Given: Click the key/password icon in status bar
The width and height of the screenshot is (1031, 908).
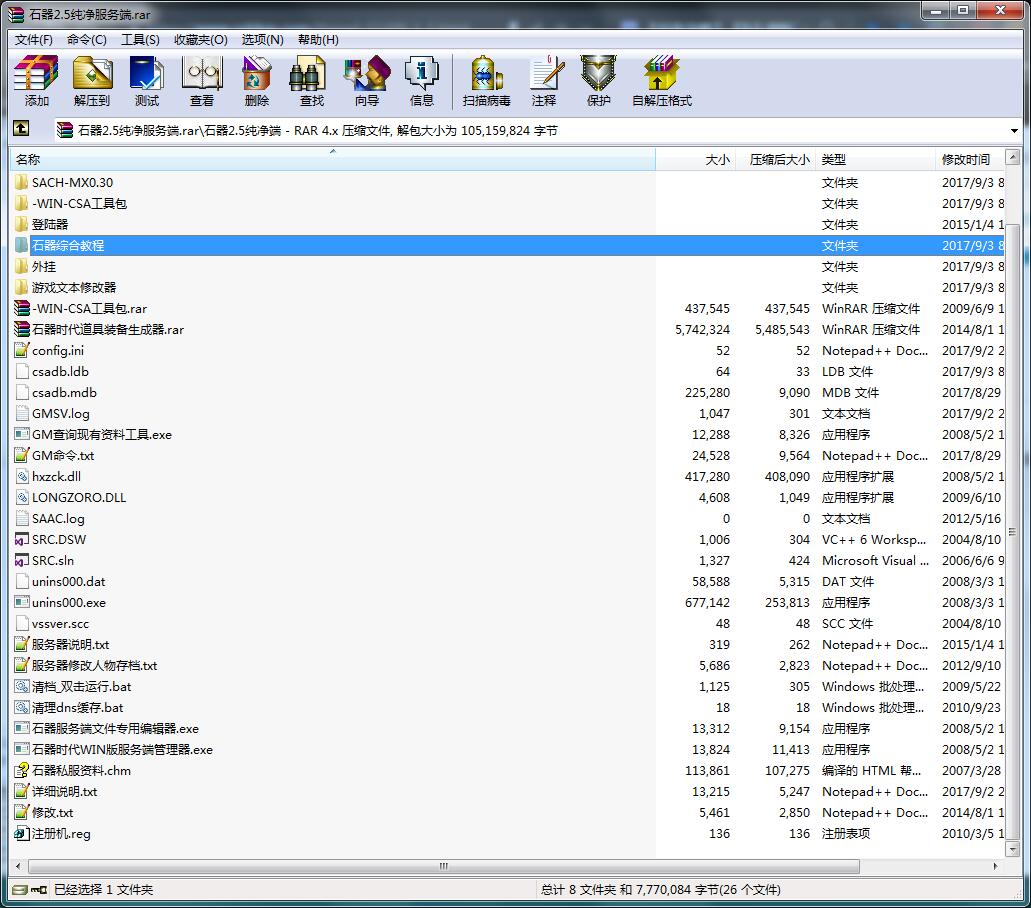Looking at the screenshot, I should (39, 890).
